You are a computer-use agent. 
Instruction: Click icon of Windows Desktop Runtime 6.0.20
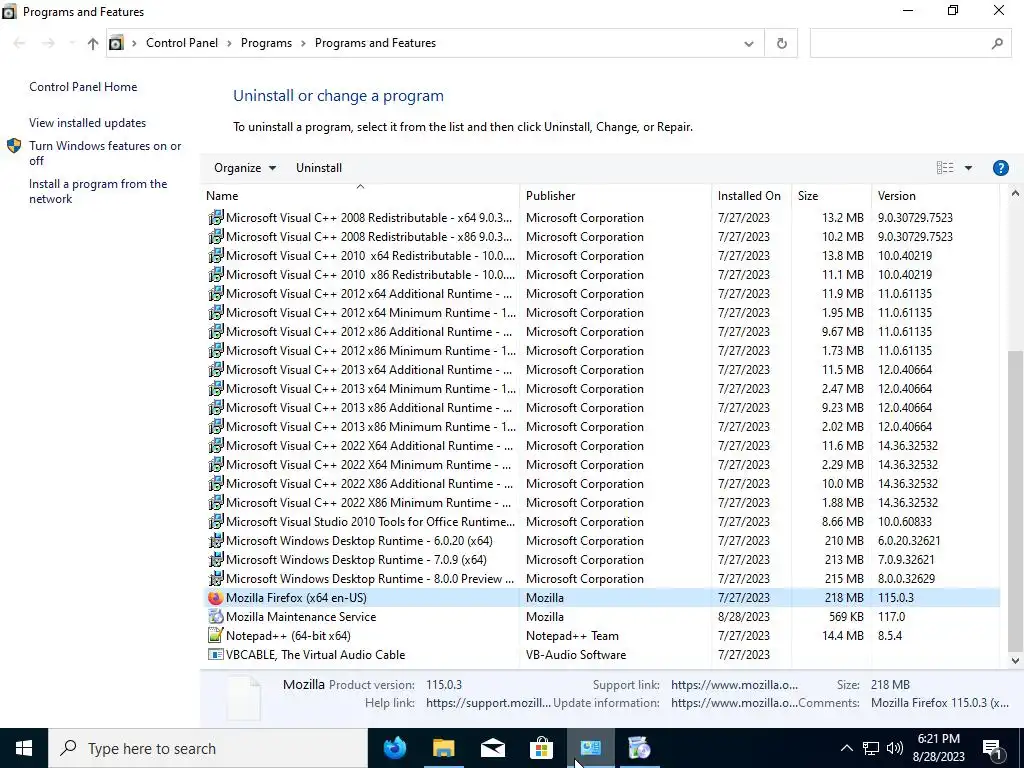(216, 541)
